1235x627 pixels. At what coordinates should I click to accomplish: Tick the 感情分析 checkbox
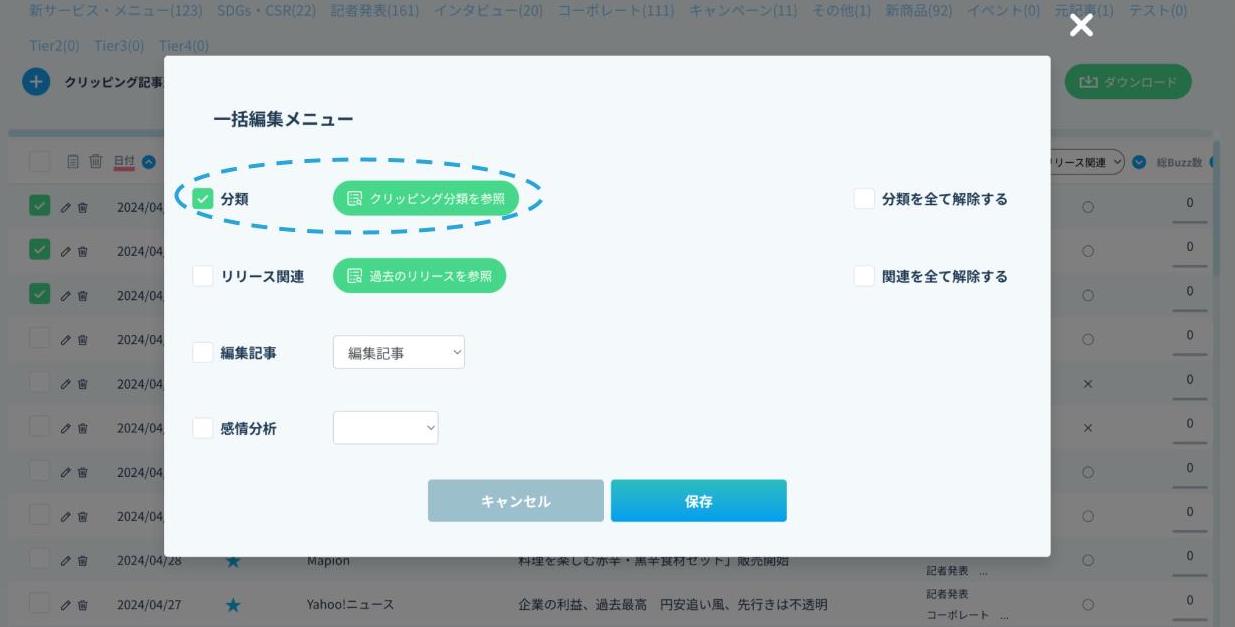[203, 428]
